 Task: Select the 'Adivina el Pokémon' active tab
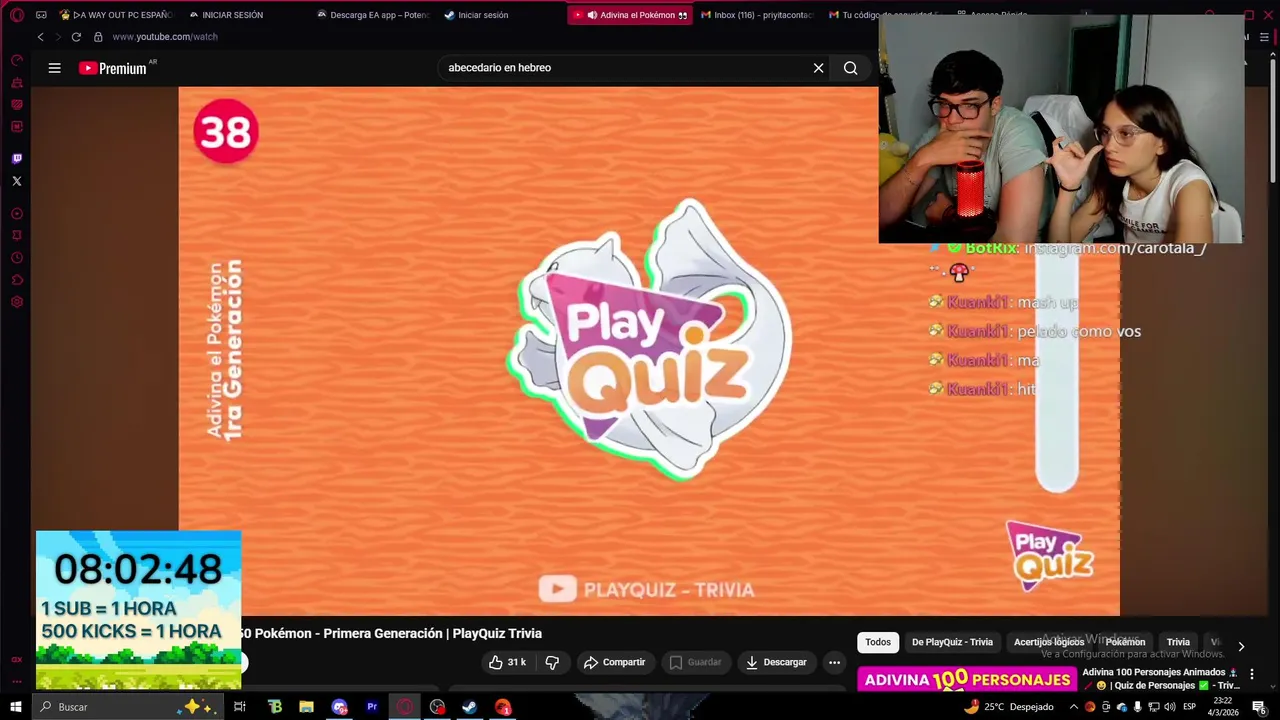631,15
